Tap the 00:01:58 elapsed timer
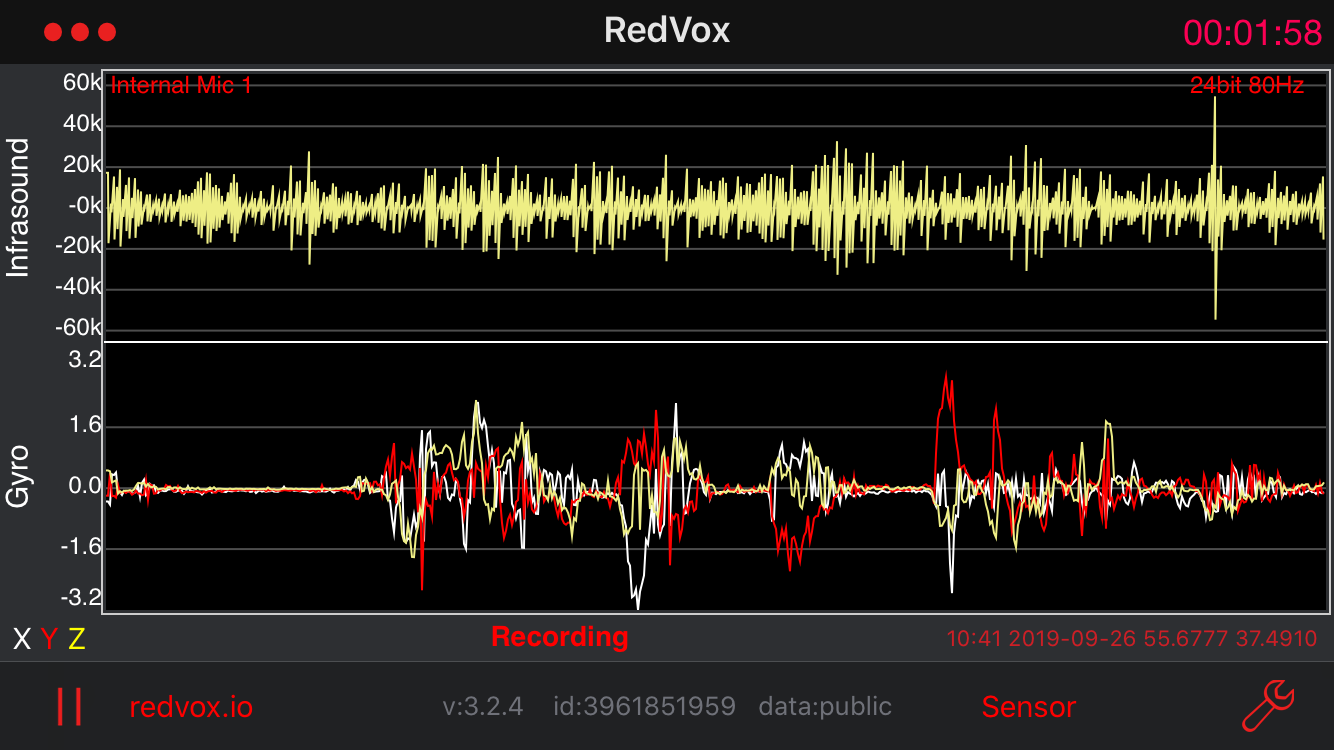The image size is (1334, 750). 1253,33
